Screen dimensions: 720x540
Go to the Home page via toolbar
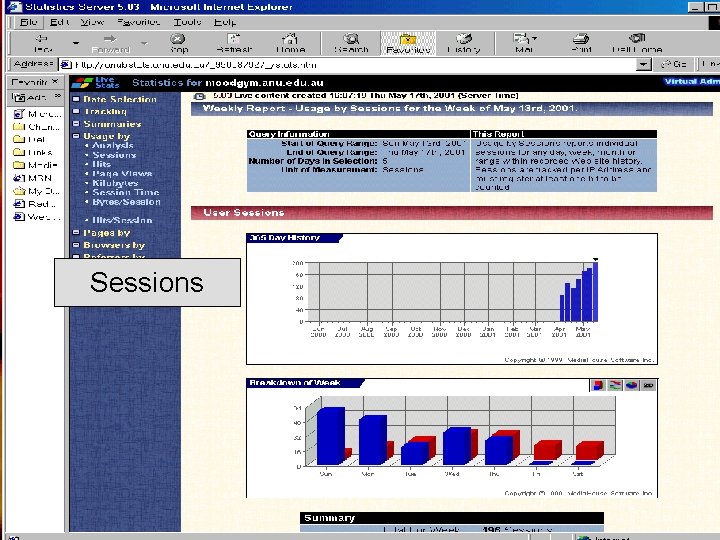coord(290,43)
